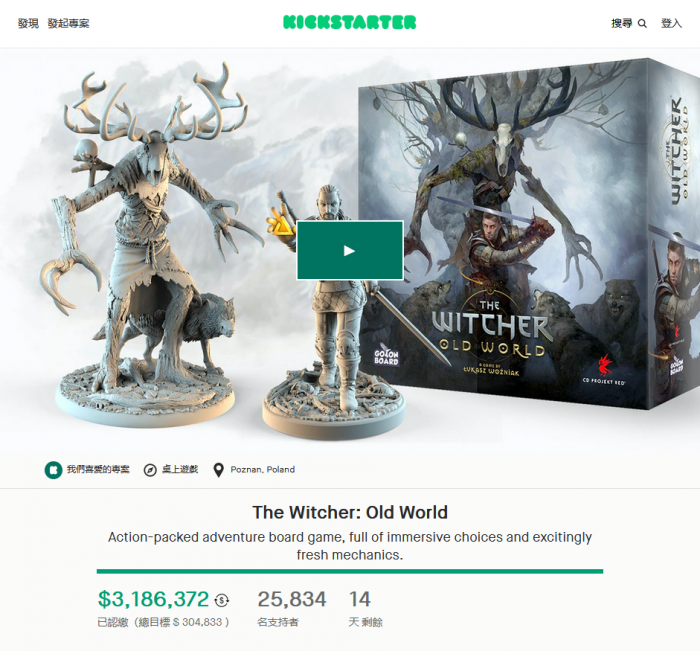Open search via magnifier icon
Viewport: 700px width, 651px height.
pyautogui.click(x=642, y=23)
